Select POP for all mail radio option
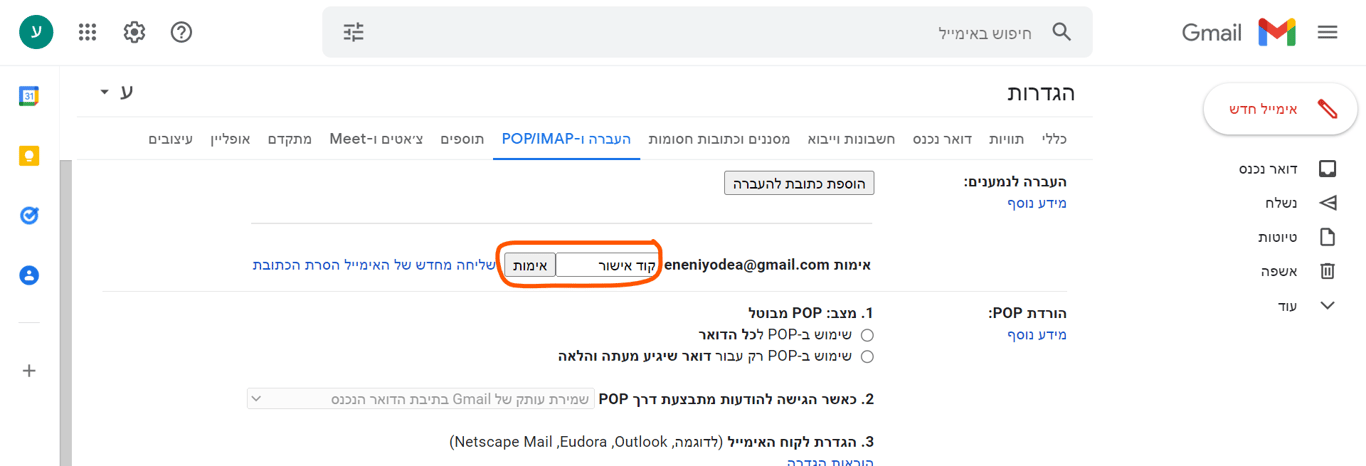1366x466 pixels. point(867,335)
